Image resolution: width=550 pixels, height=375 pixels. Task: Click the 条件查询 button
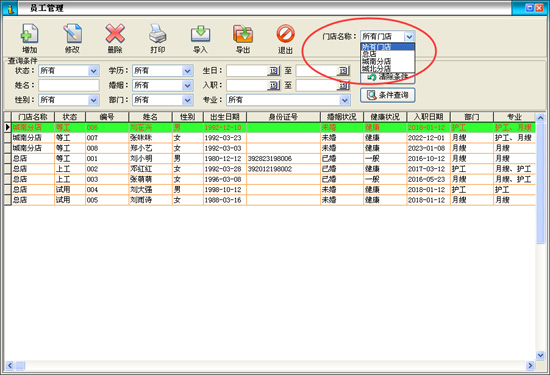point(388,95)
